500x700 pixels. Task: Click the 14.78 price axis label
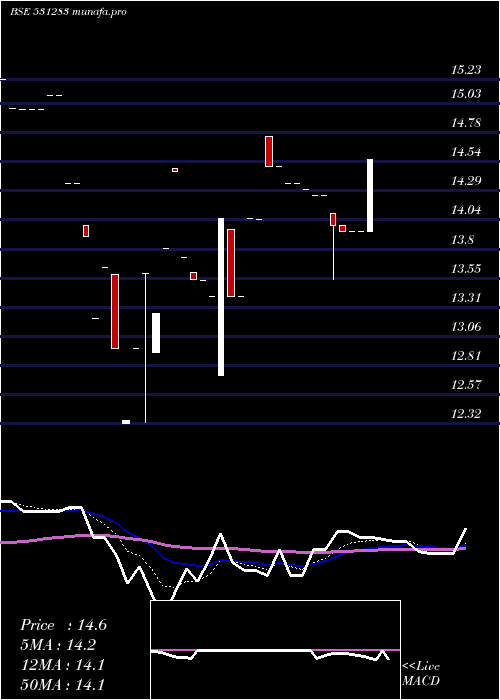click(x=466, y=123)
